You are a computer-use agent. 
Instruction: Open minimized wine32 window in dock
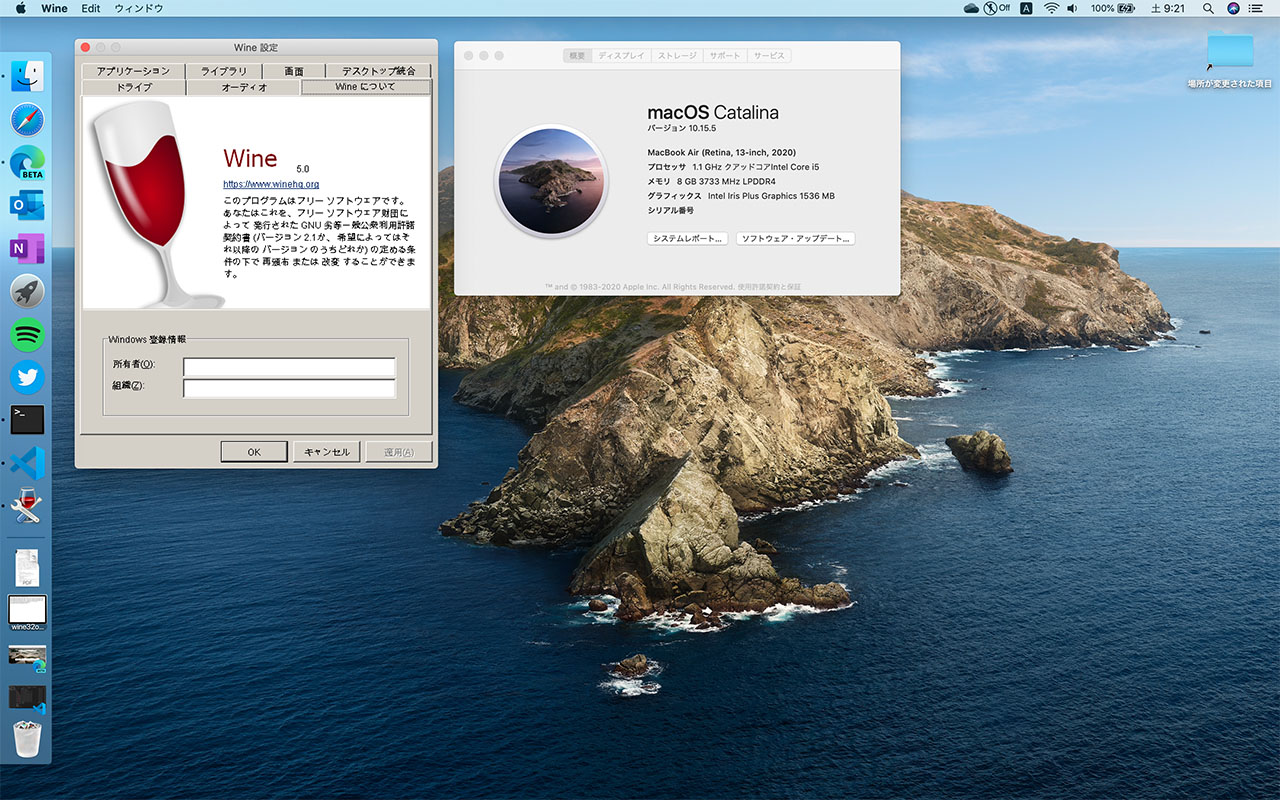[x=27, y=612]
